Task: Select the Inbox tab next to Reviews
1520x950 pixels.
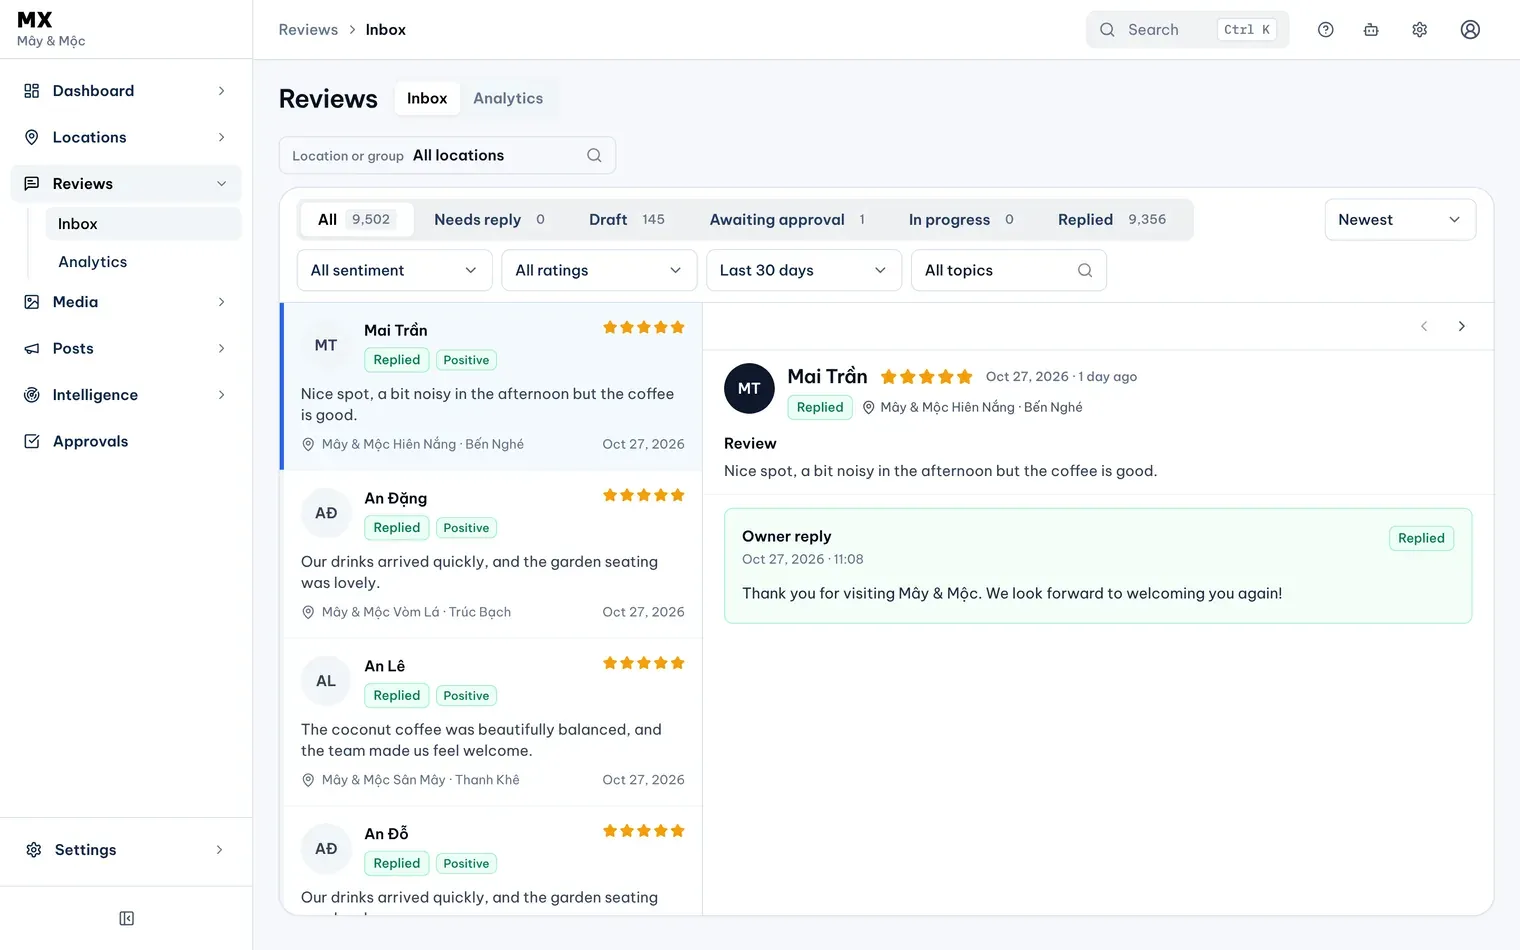Action: tap(427, 98)
